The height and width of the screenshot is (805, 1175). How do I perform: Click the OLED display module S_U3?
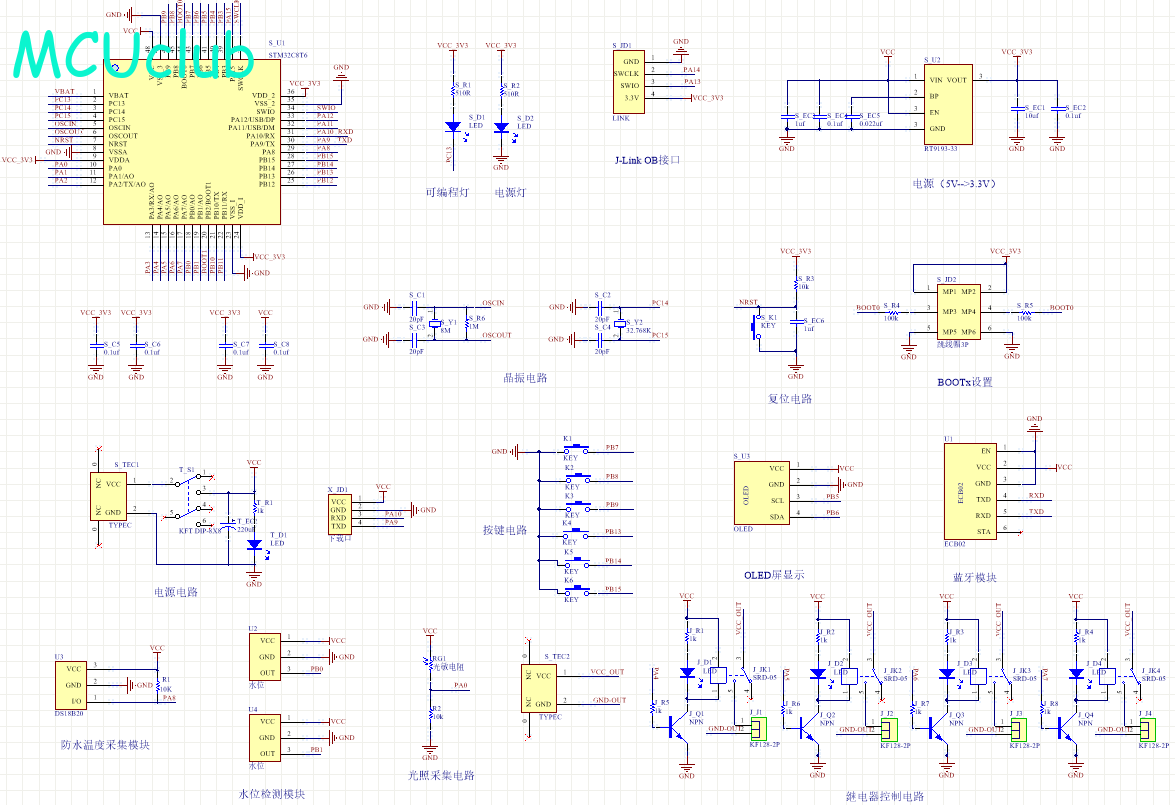point(762,491)
